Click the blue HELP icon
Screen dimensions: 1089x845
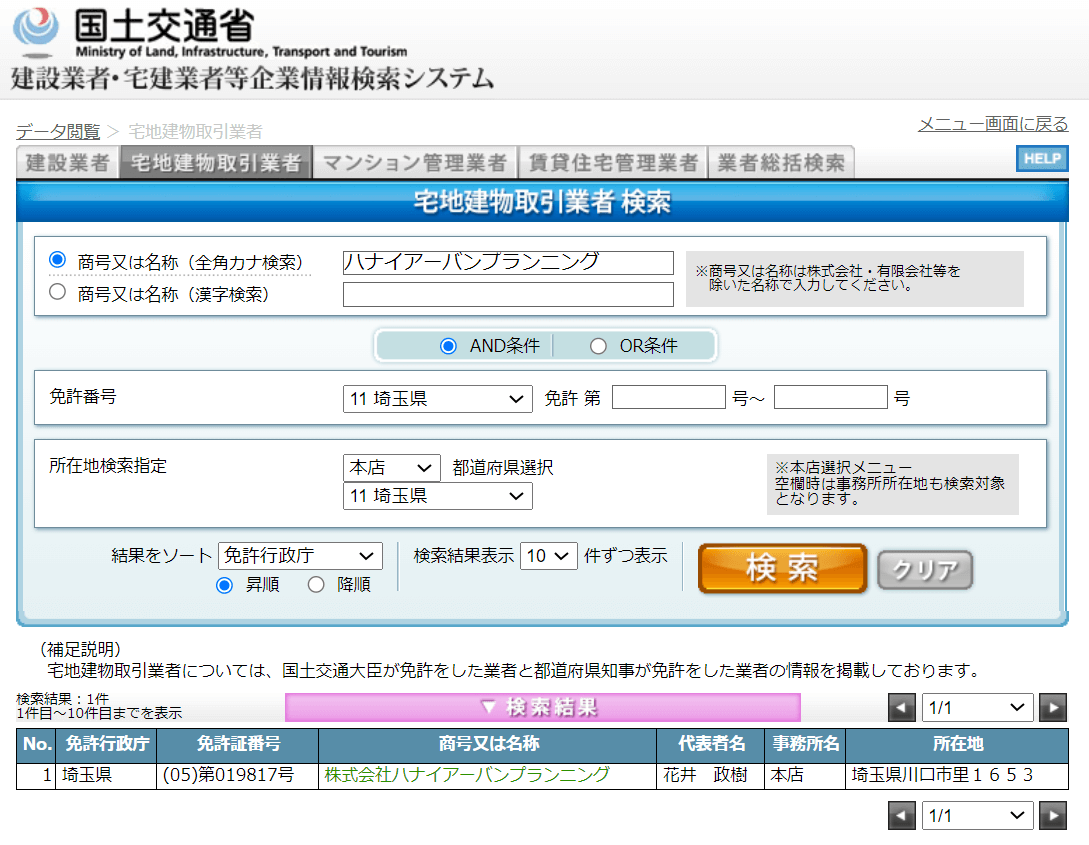tap(1041, 159)
